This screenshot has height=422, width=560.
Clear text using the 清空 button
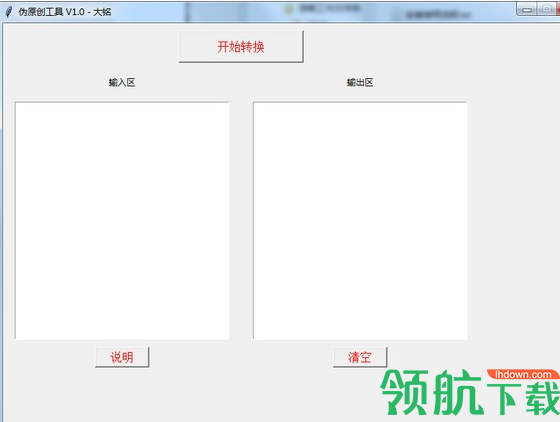pyautogui.click(x=360, y=357)
